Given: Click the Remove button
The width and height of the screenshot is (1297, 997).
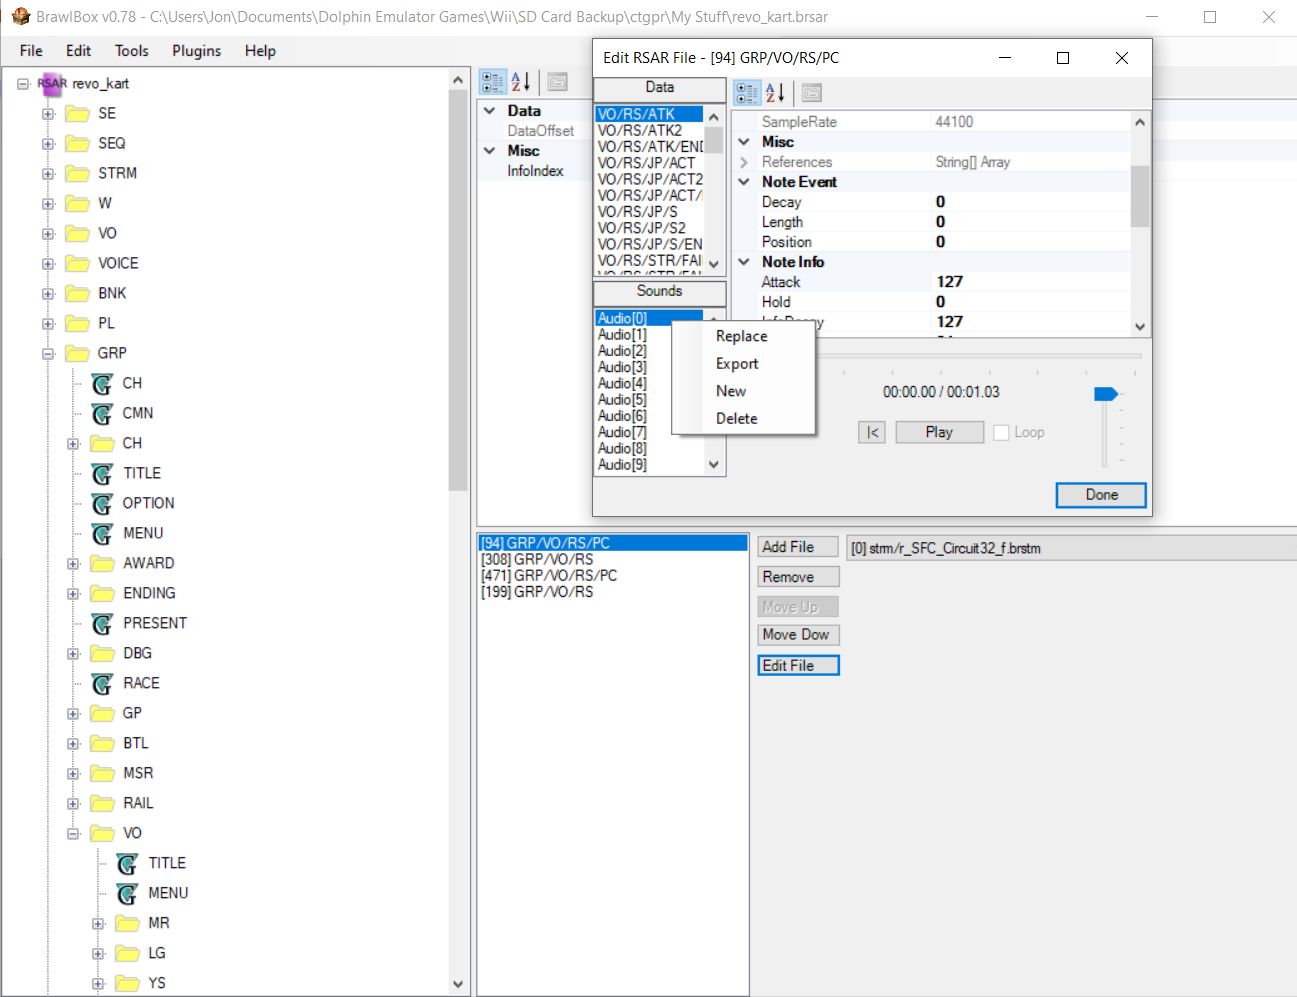Looking at the screenshot, I should tap(798, 577).
